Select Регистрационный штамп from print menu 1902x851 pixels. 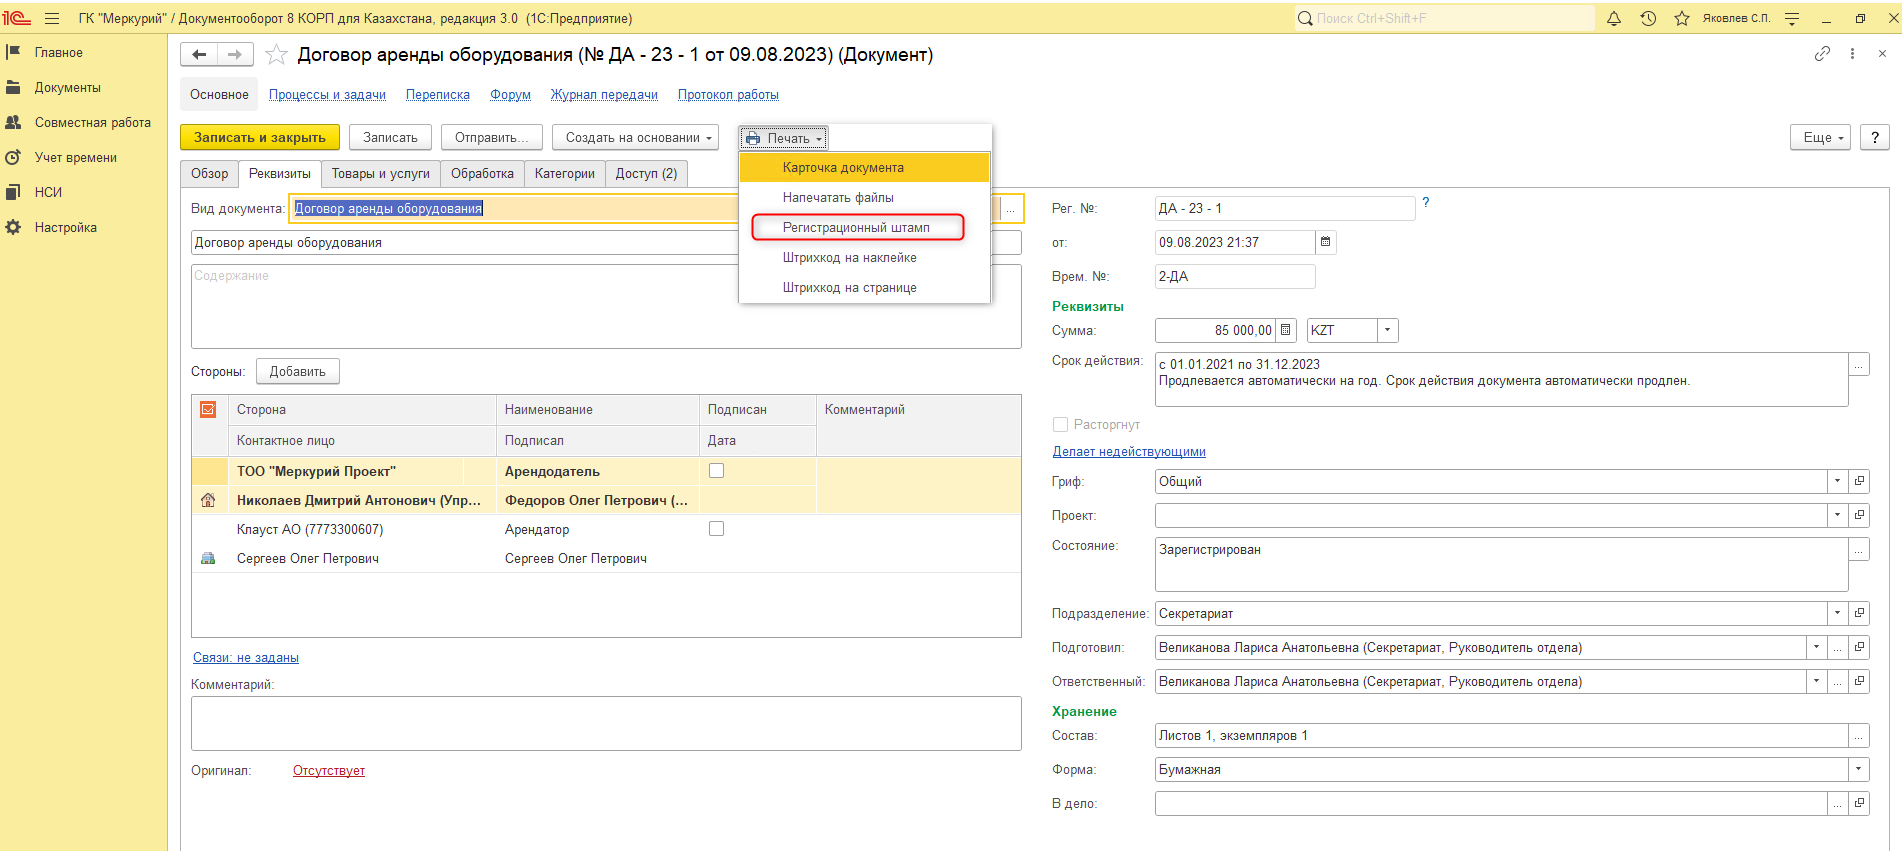[x=856, y=228]
